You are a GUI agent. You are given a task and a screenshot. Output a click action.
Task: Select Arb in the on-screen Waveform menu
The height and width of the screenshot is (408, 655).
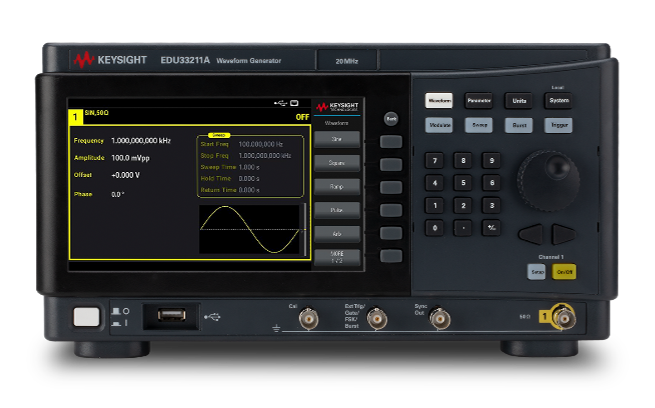(337, 234)
